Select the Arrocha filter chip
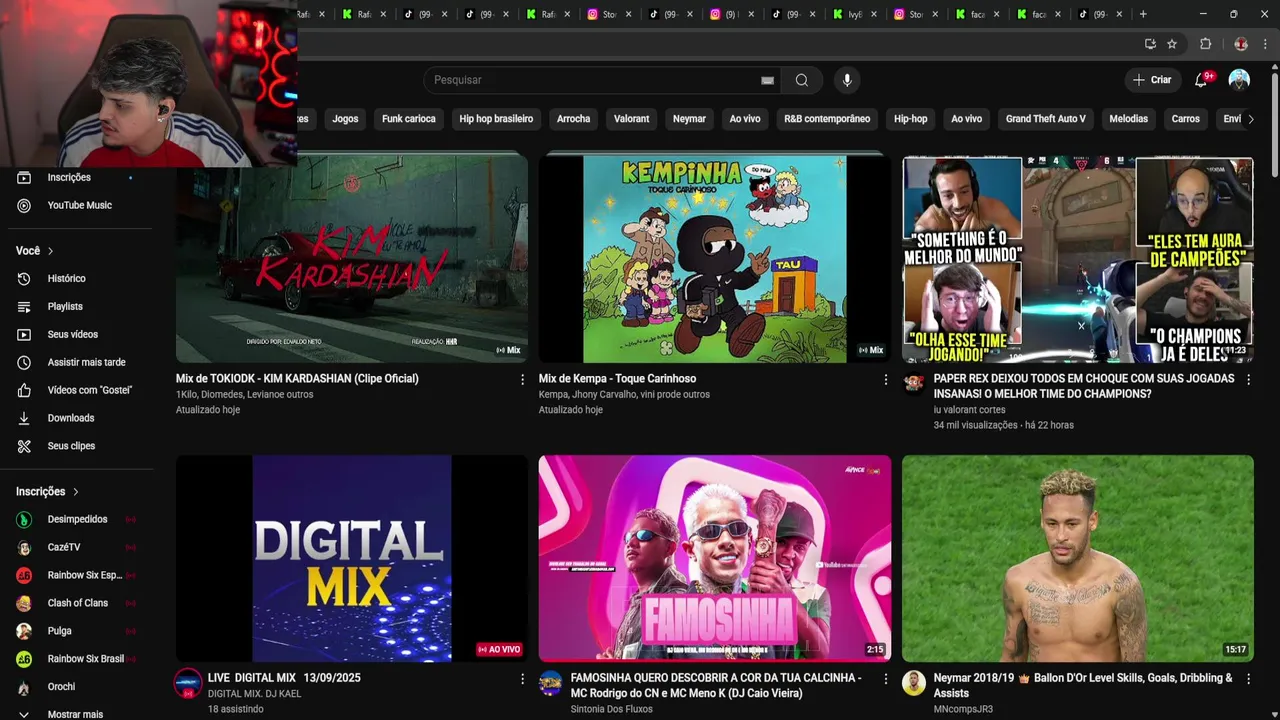Screen dimensions: 1280x720 click(573, 119)
